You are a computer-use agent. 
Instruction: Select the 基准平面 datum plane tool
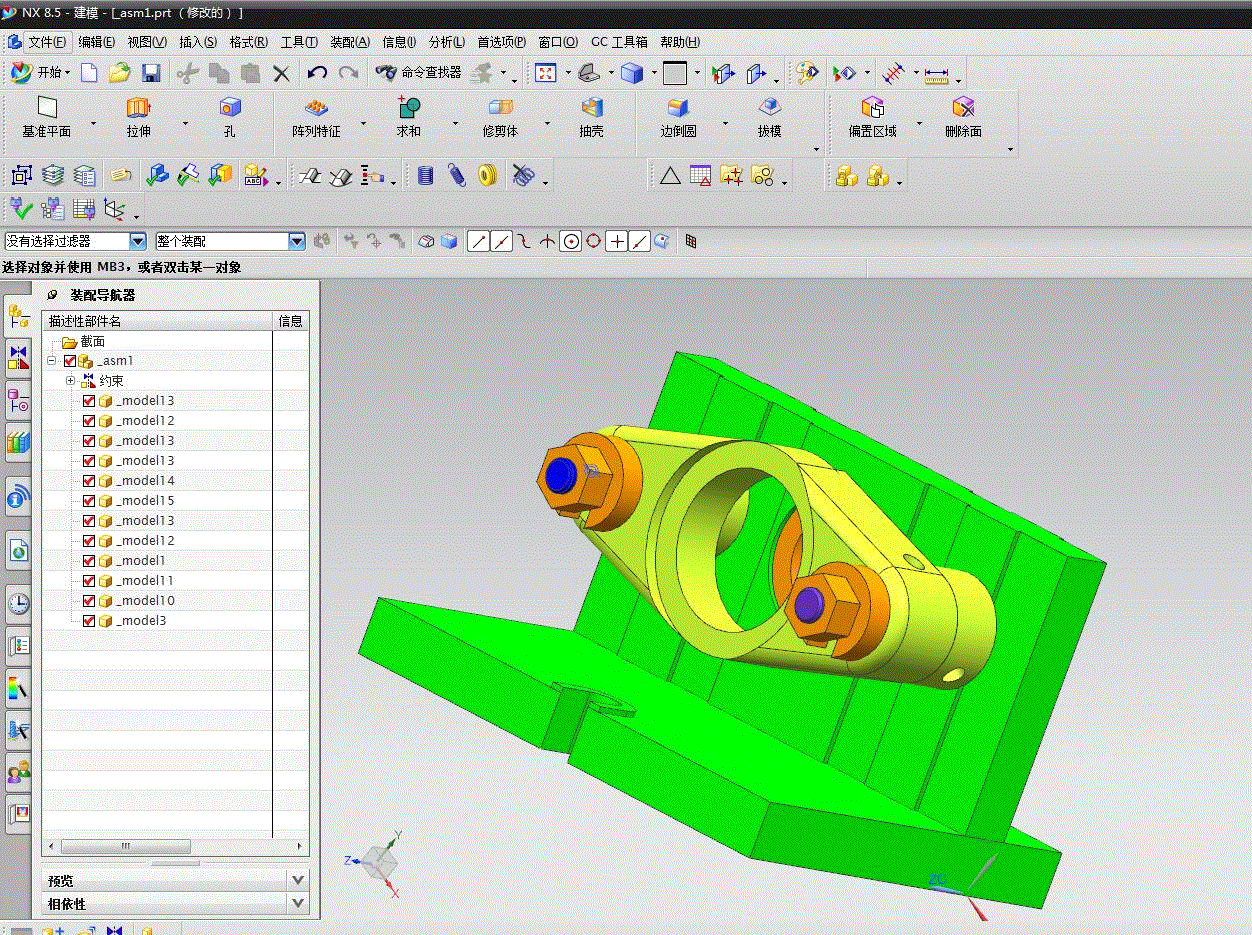(x=46, y=118)
